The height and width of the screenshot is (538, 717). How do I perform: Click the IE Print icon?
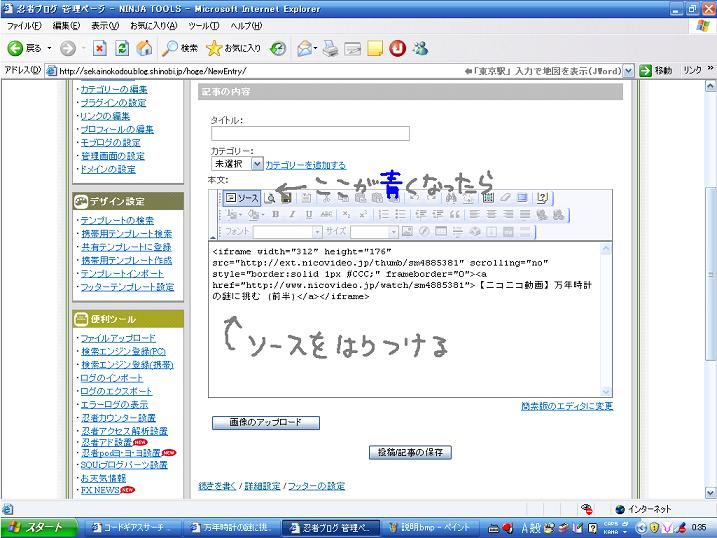(331, 48)
